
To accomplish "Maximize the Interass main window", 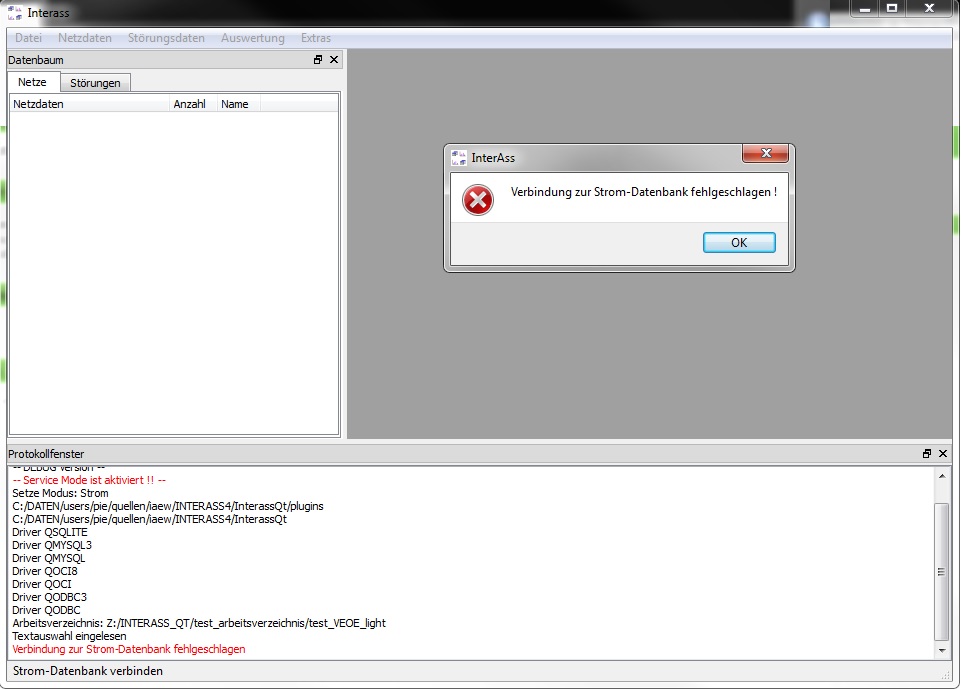I will pyautogui.click(x=892, y=9).
